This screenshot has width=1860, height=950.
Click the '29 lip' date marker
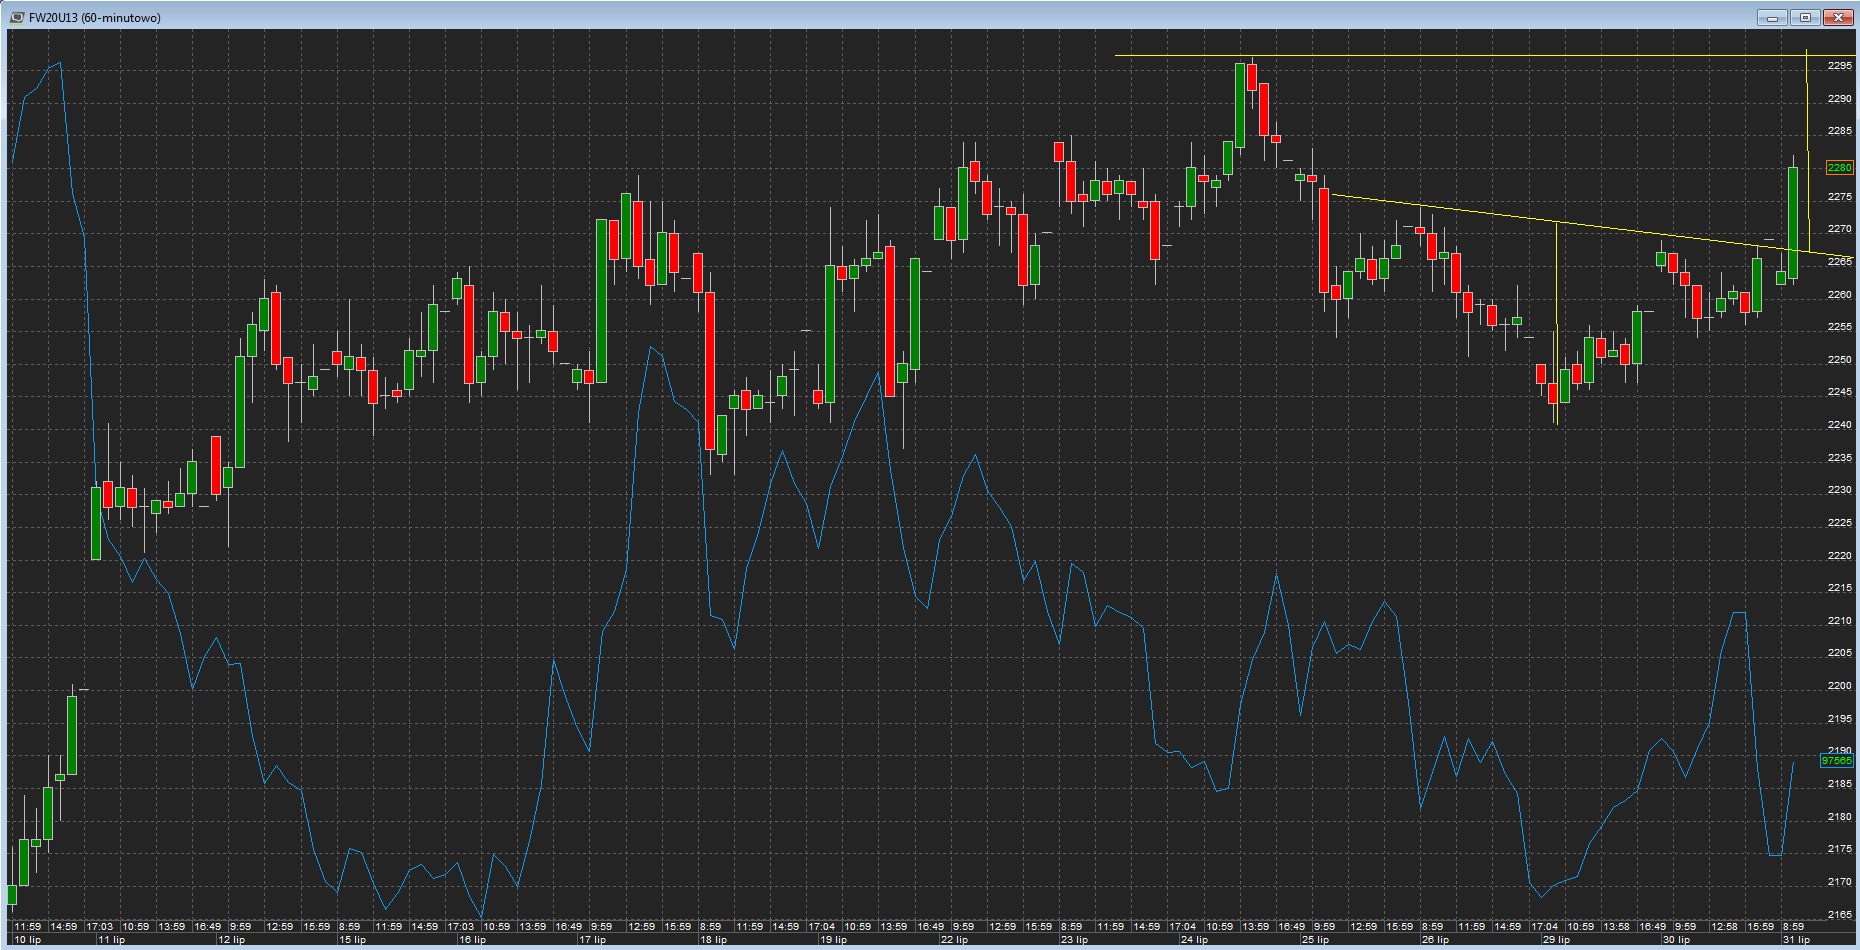coord(1556,940)
